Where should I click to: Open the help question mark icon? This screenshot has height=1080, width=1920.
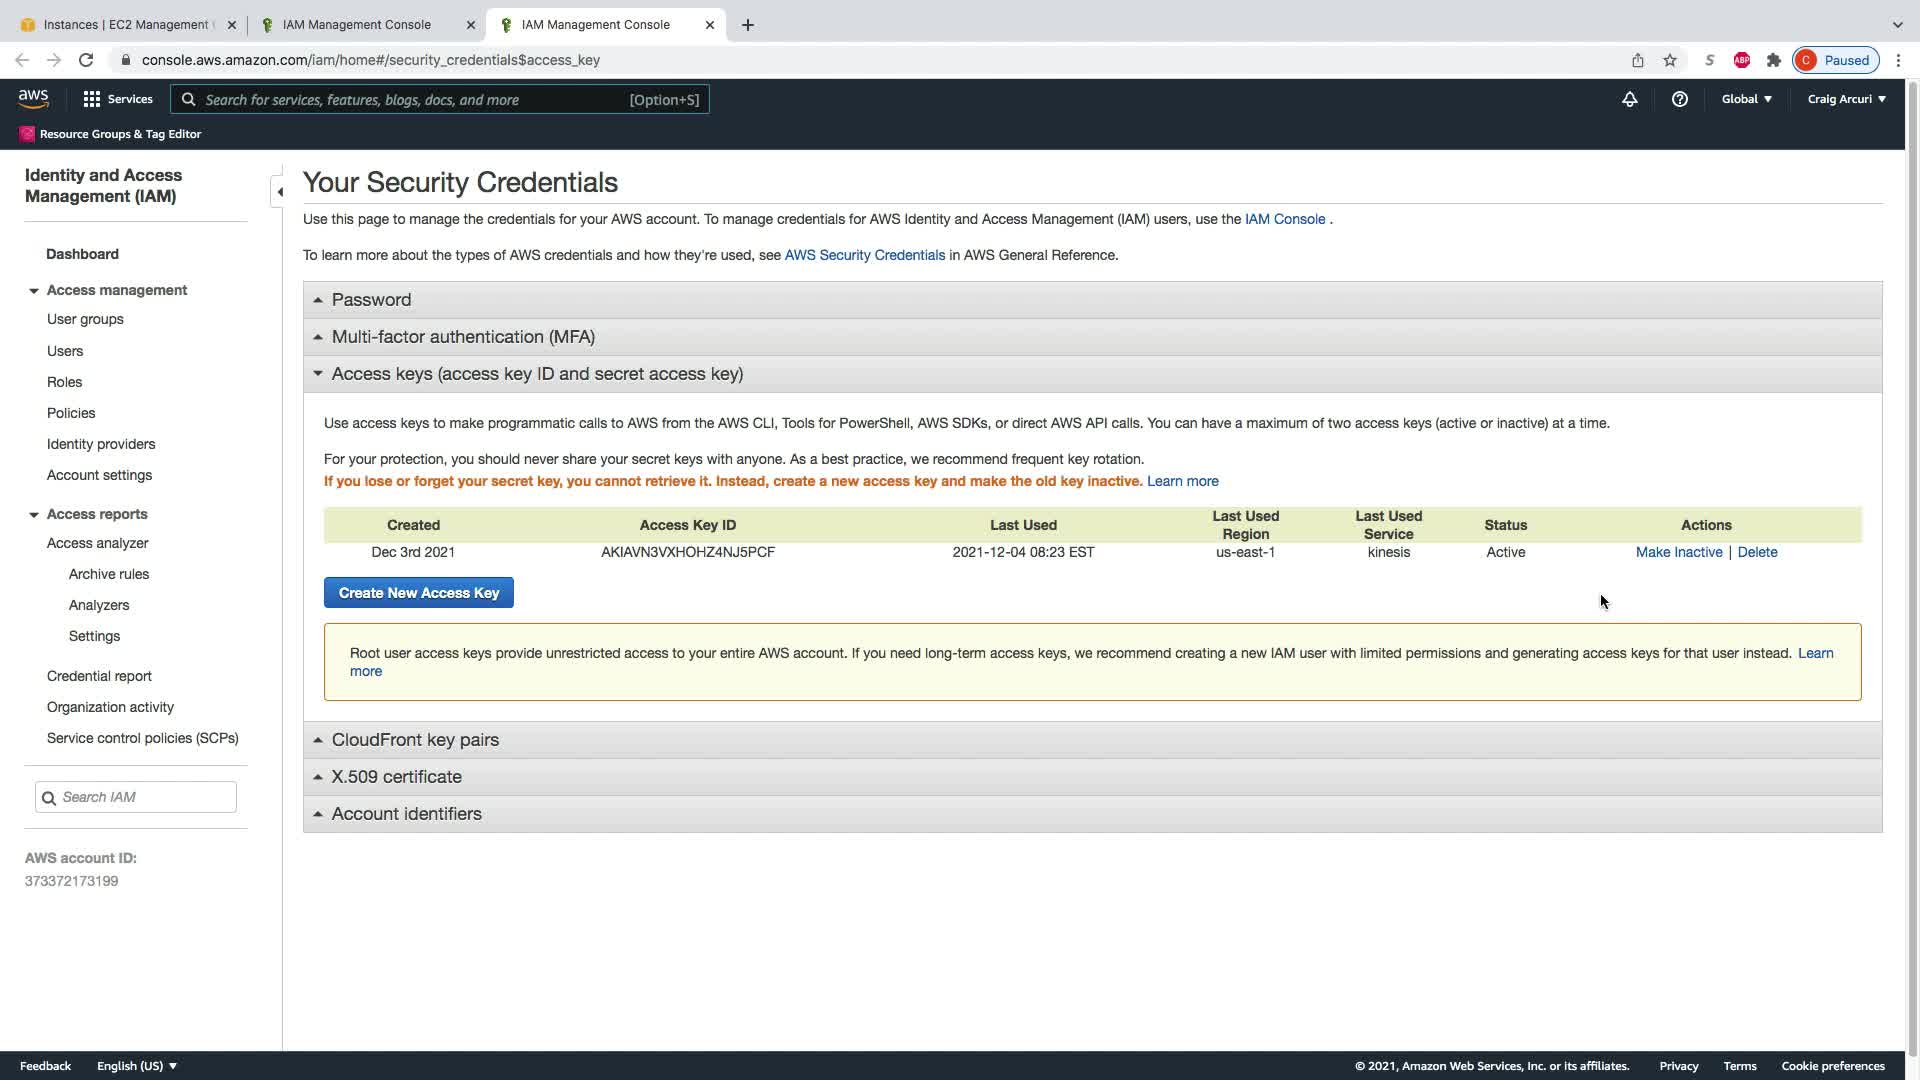[1679, 99]
